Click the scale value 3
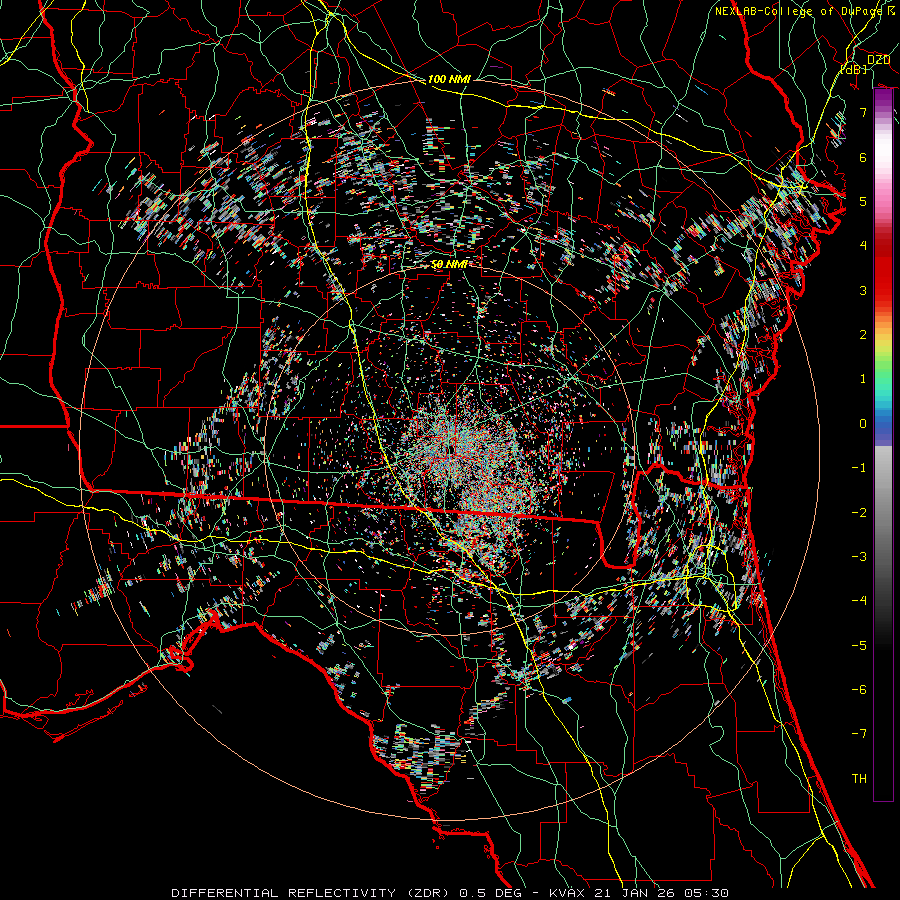Screen dimensions: 900x900 point(863,290)
